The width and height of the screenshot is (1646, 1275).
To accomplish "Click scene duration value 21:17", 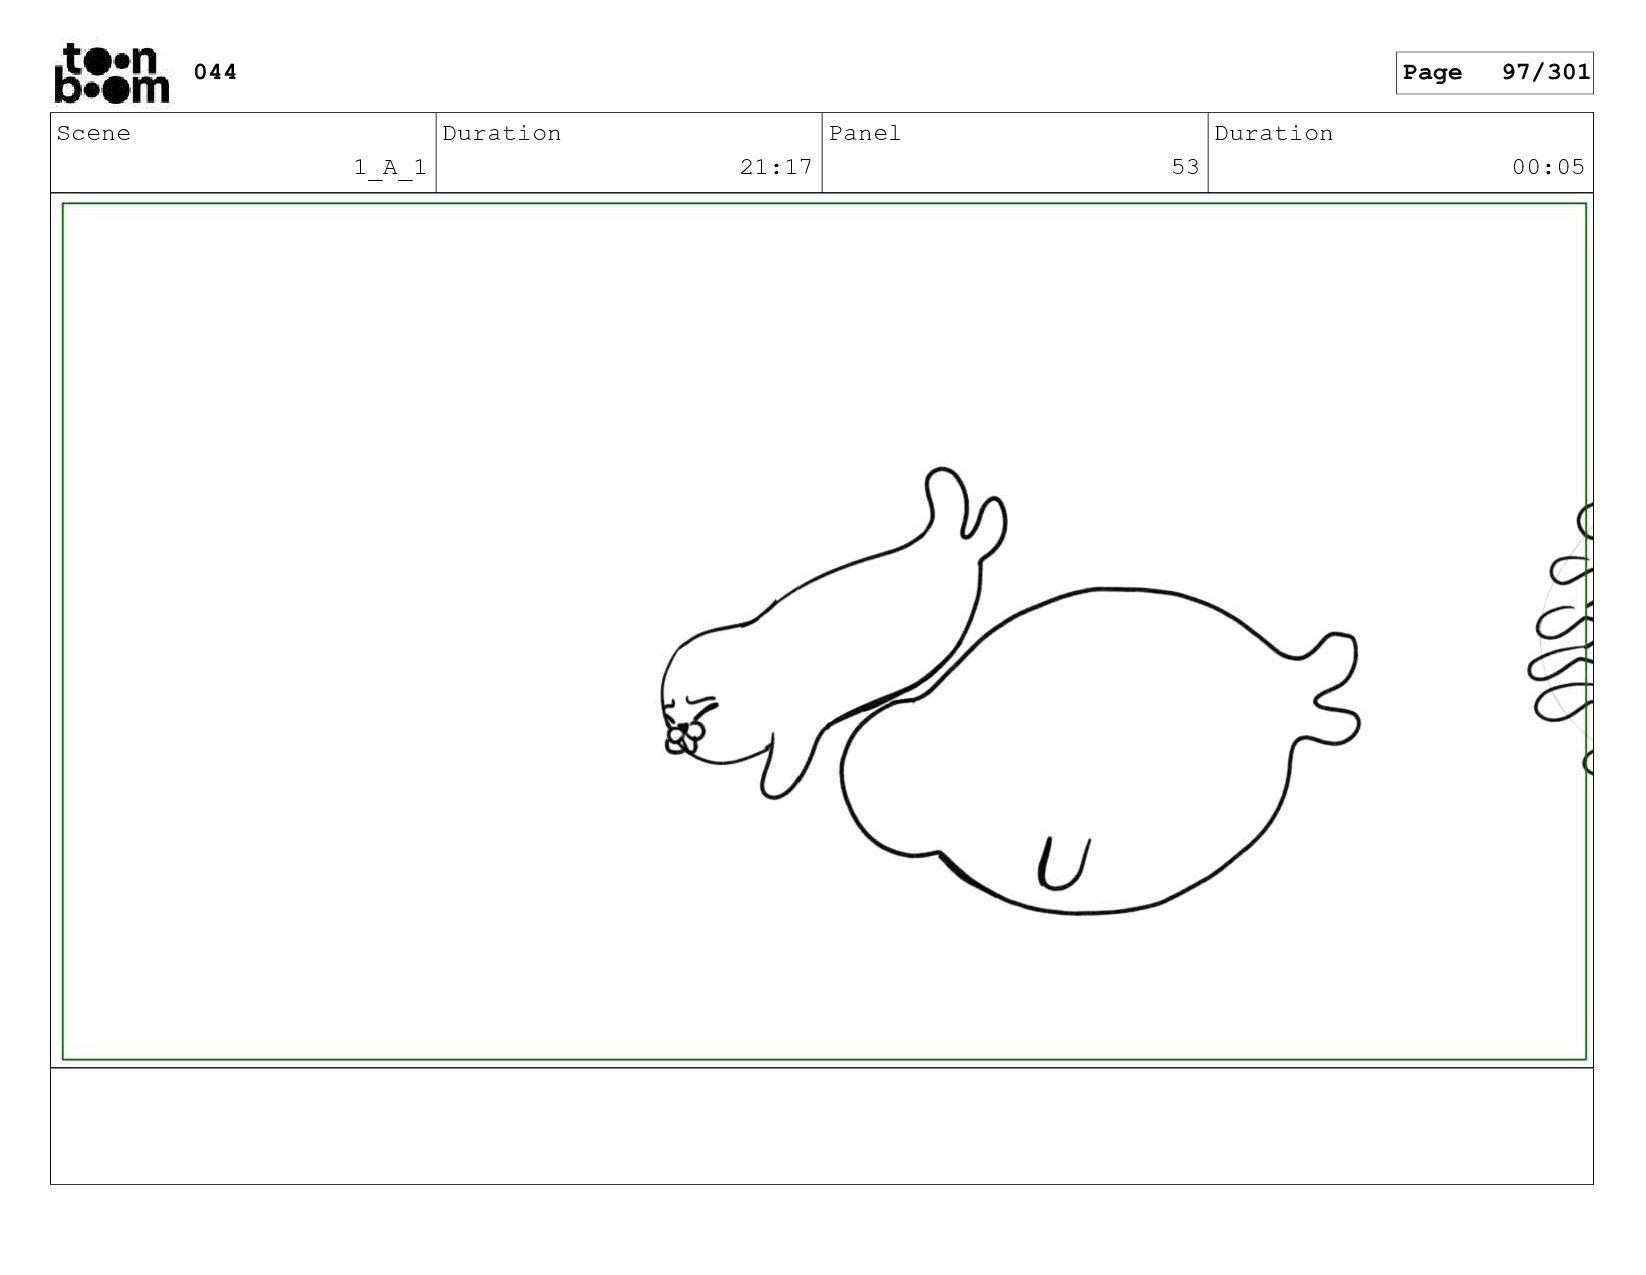I will [x=776, y=167].
